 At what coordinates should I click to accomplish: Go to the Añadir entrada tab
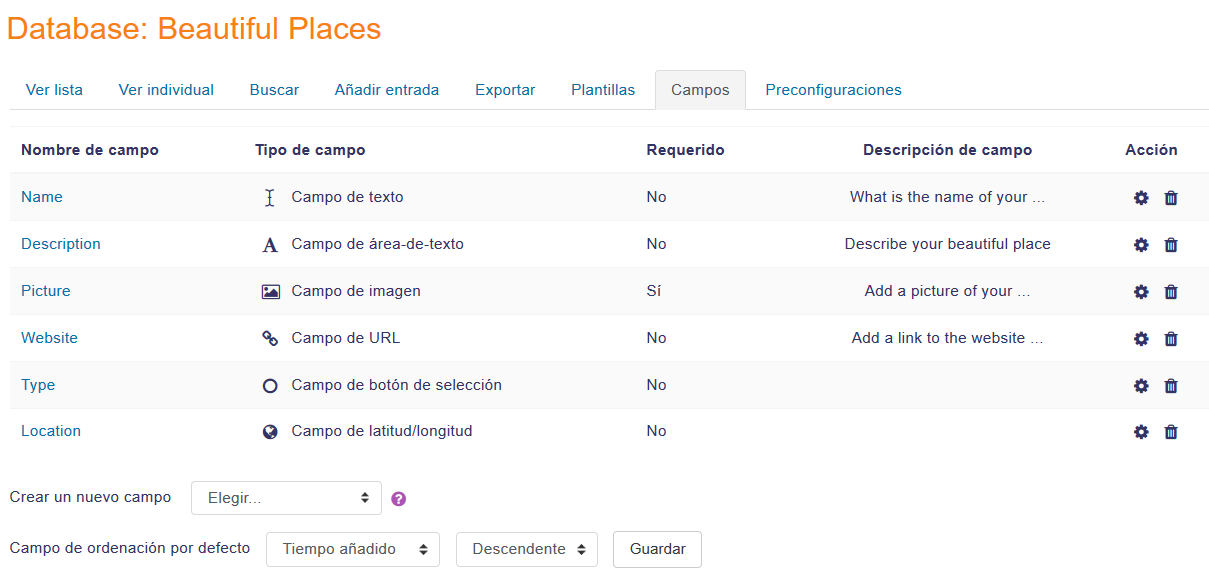coord(386,90)
